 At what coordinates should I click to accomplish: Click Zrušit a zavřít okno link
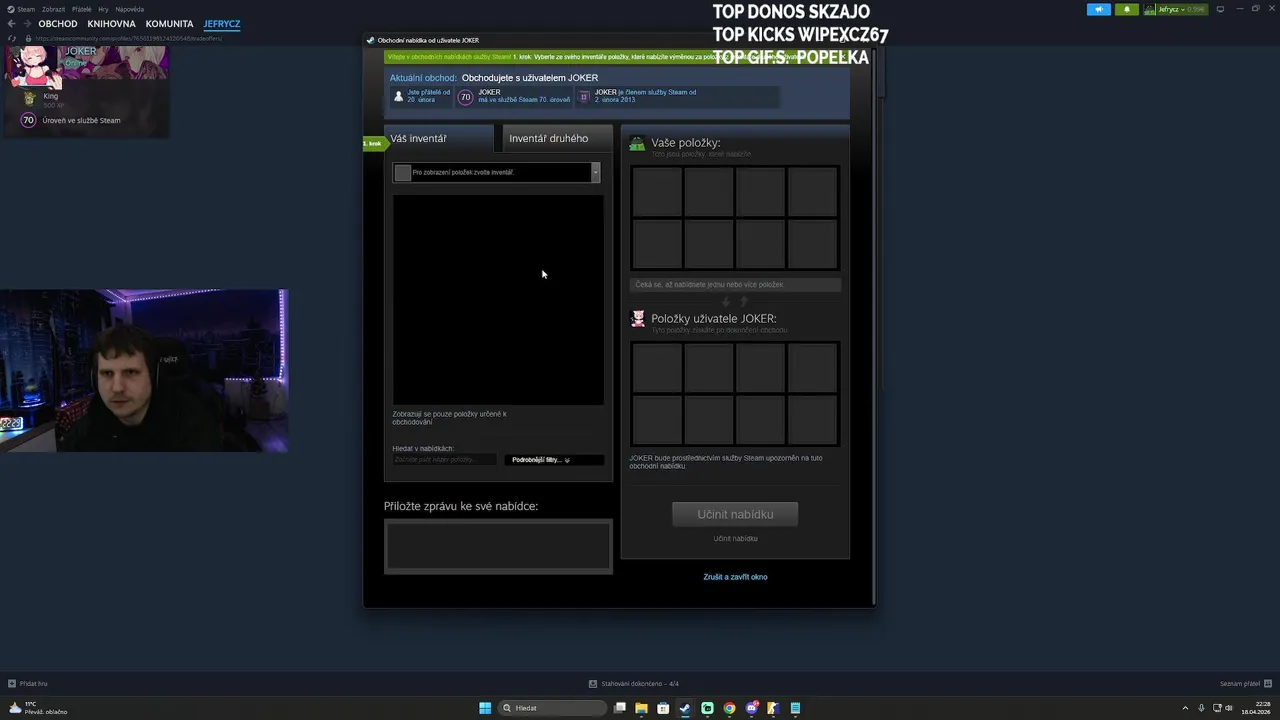(735, 577)
